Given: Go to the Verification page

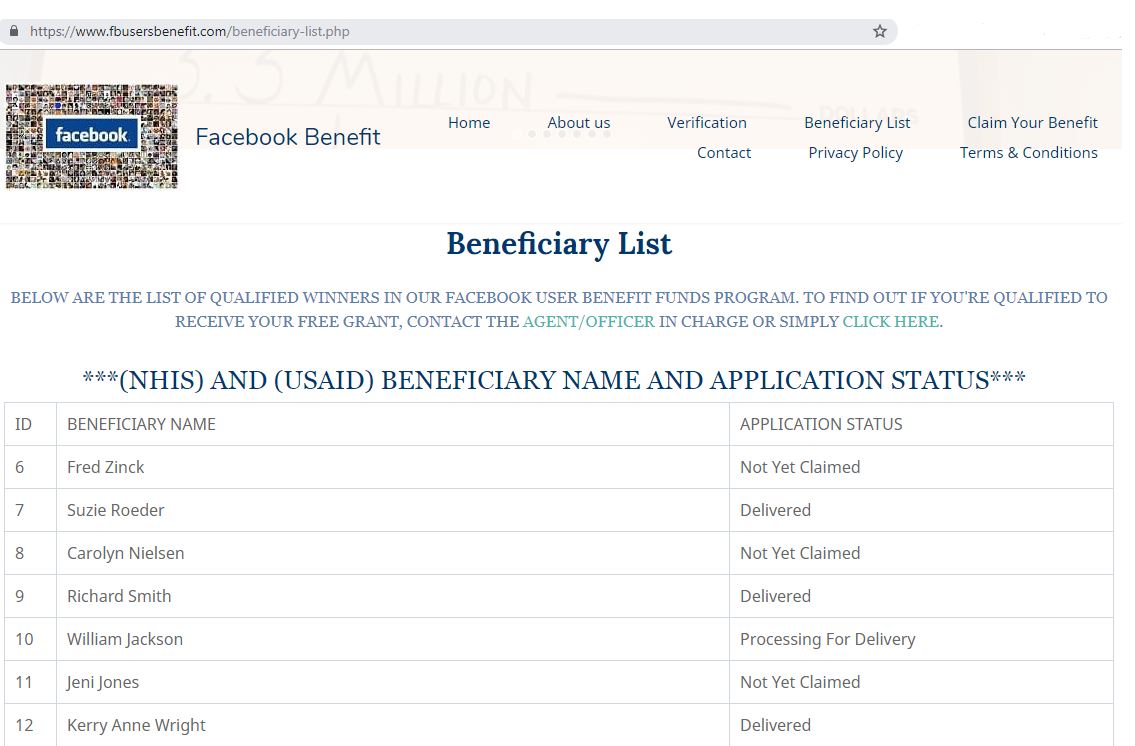Looking at the screenshot, I should coord(707,123).
